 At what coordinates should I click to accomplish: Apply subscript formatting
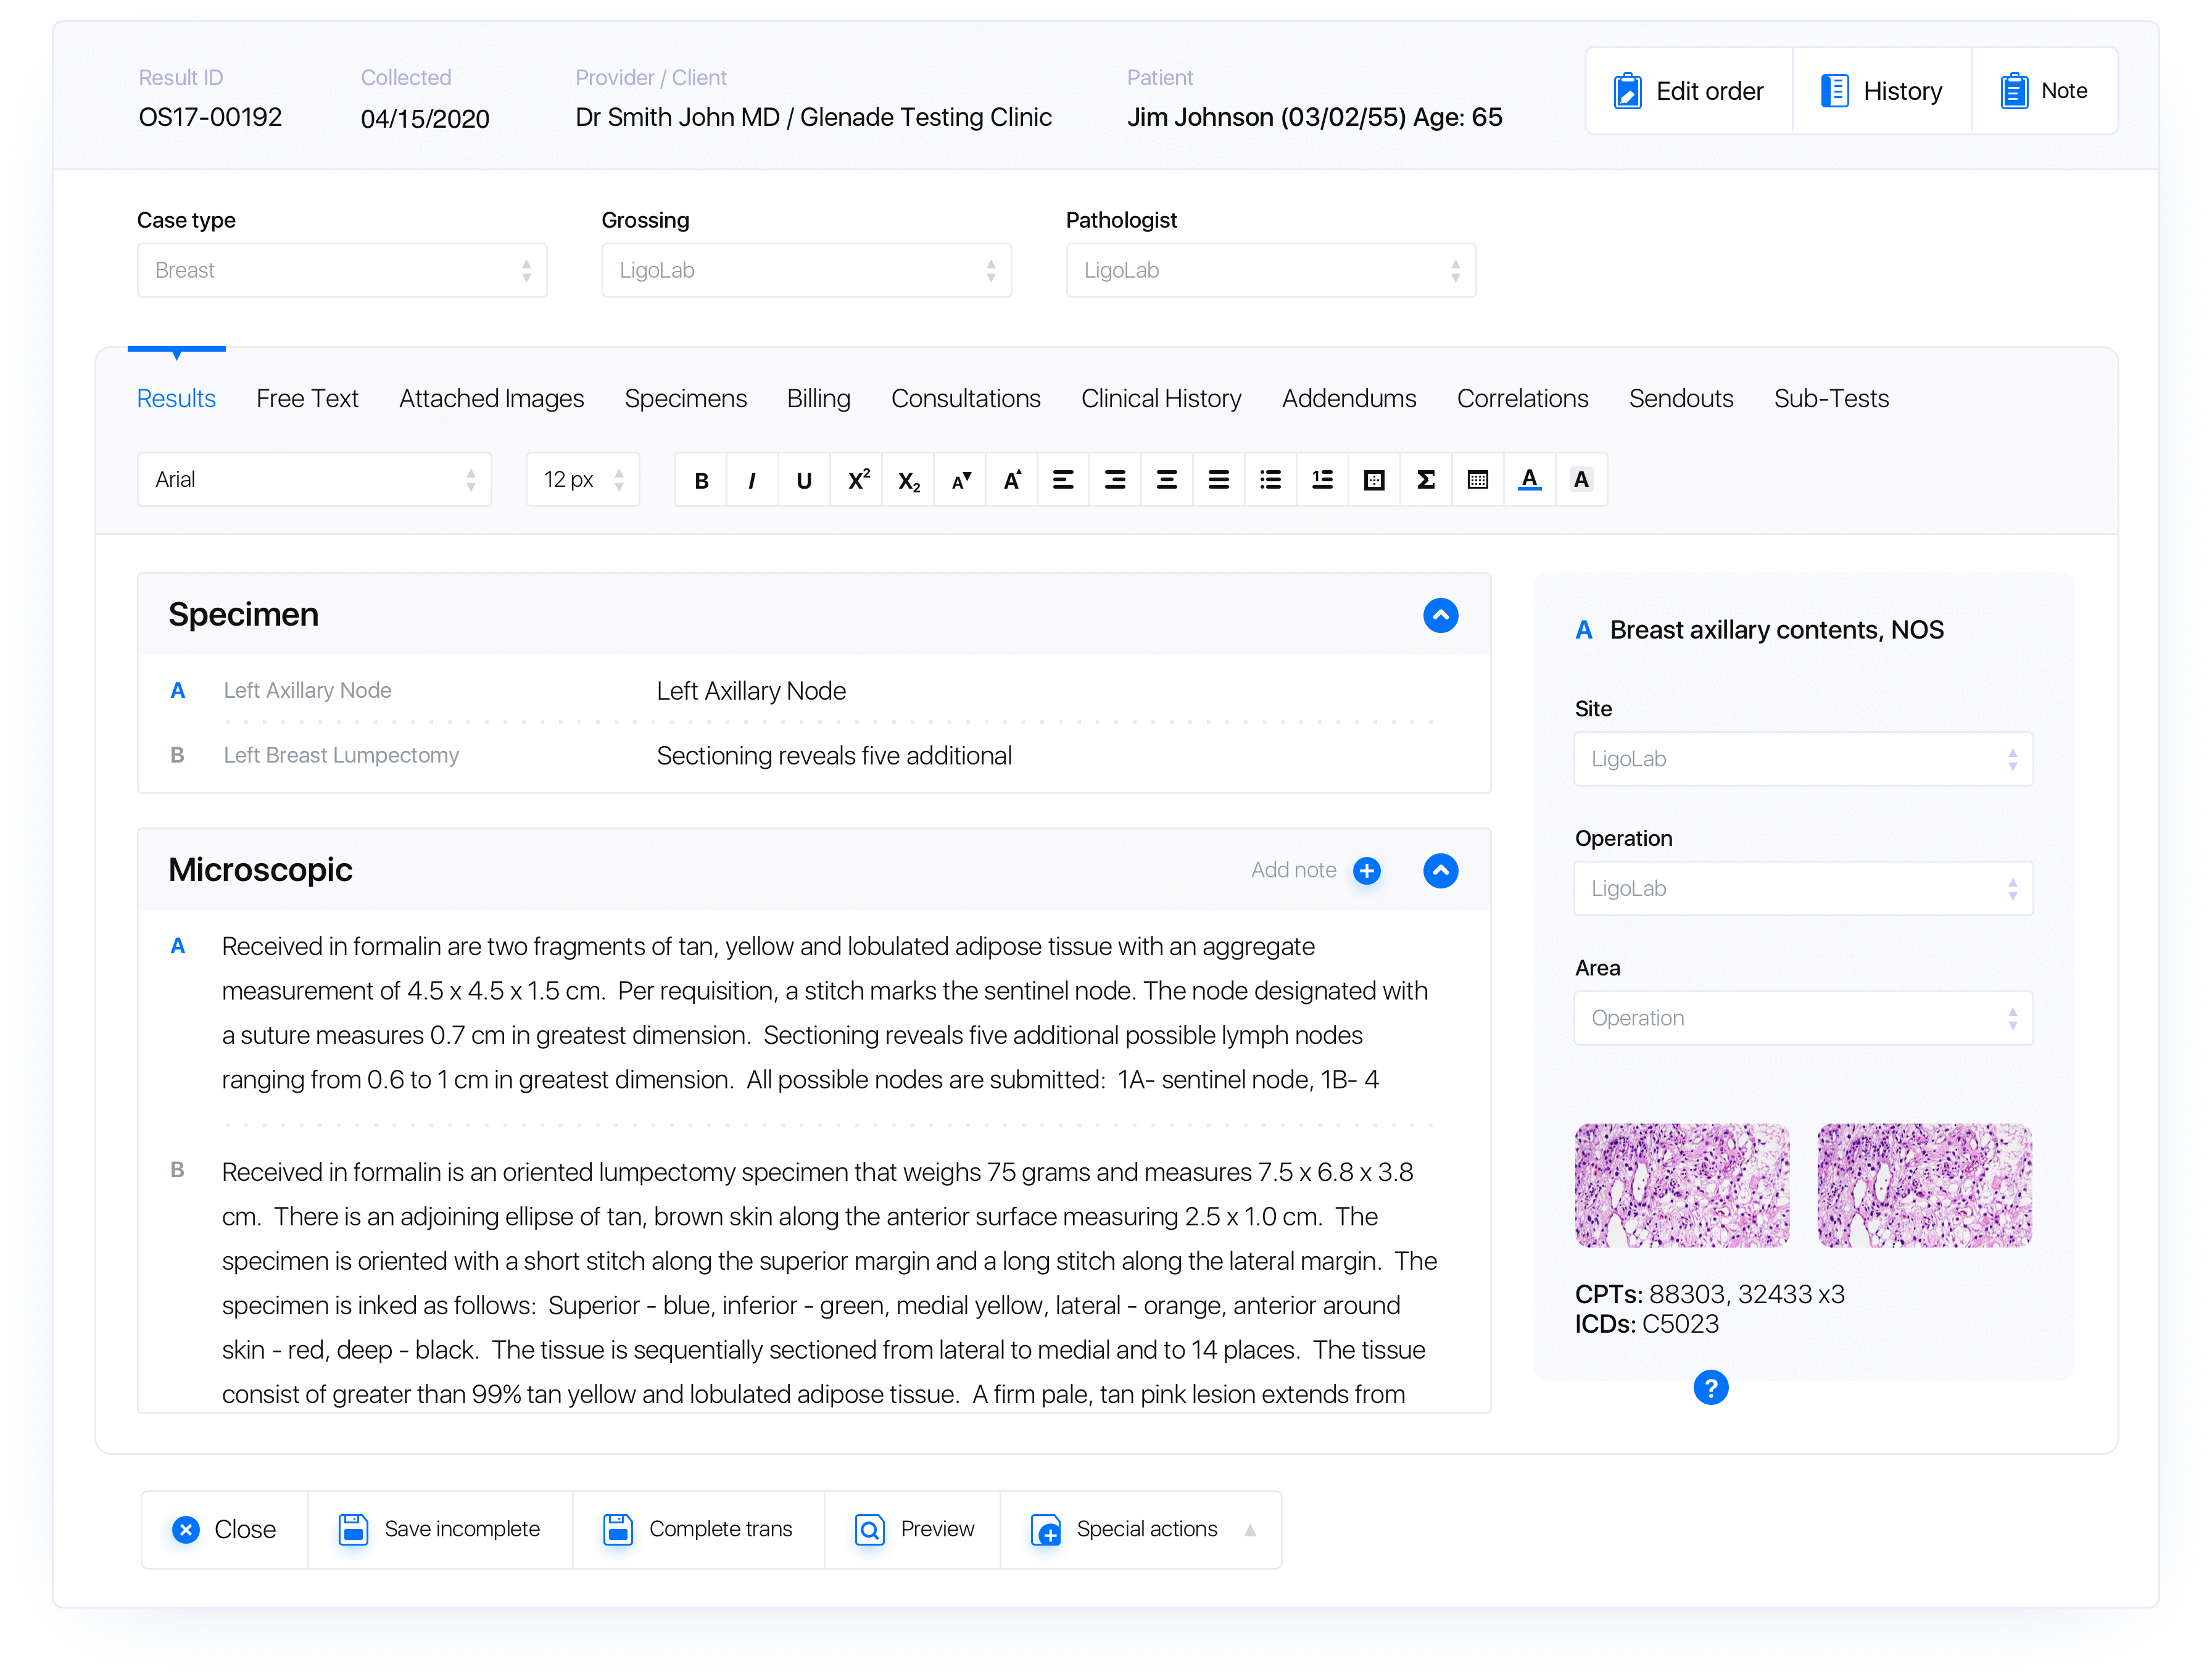[909, 480]
